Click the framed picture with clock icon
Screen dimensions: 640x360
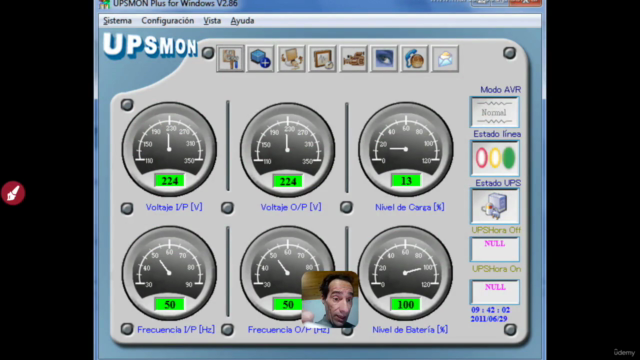322,59
